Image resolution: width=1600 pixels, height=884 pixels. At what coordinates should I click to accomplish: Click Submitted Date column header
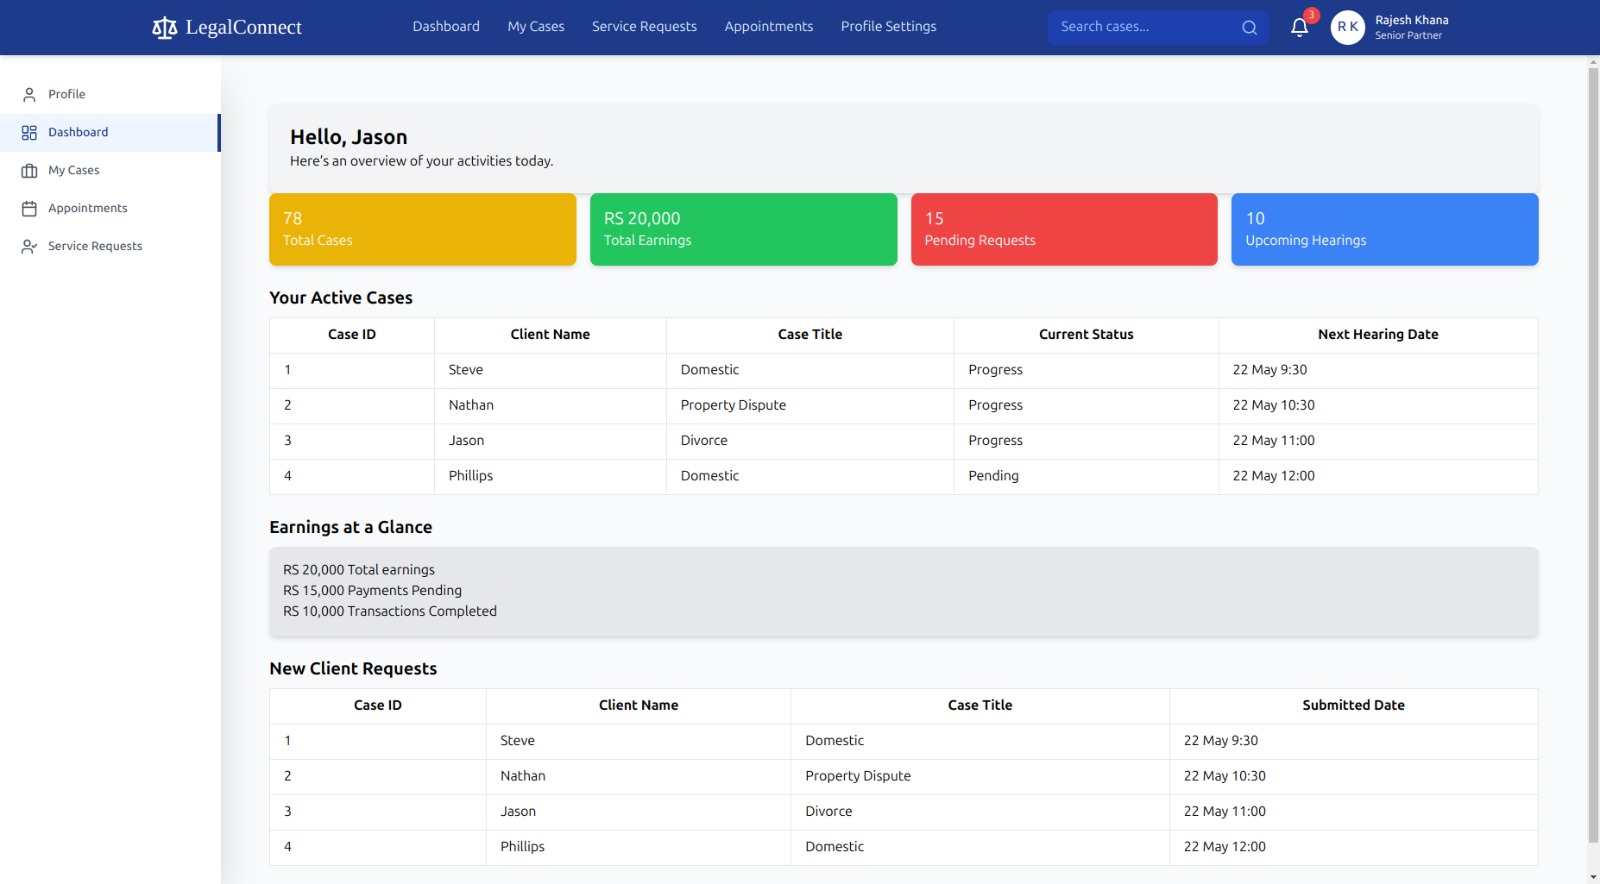coord(1353,706)
